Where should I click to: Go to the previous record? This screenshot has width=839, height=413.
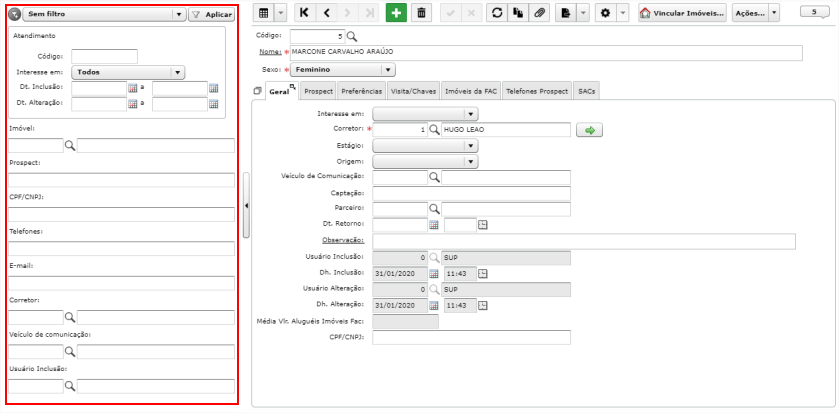point(326,13)
